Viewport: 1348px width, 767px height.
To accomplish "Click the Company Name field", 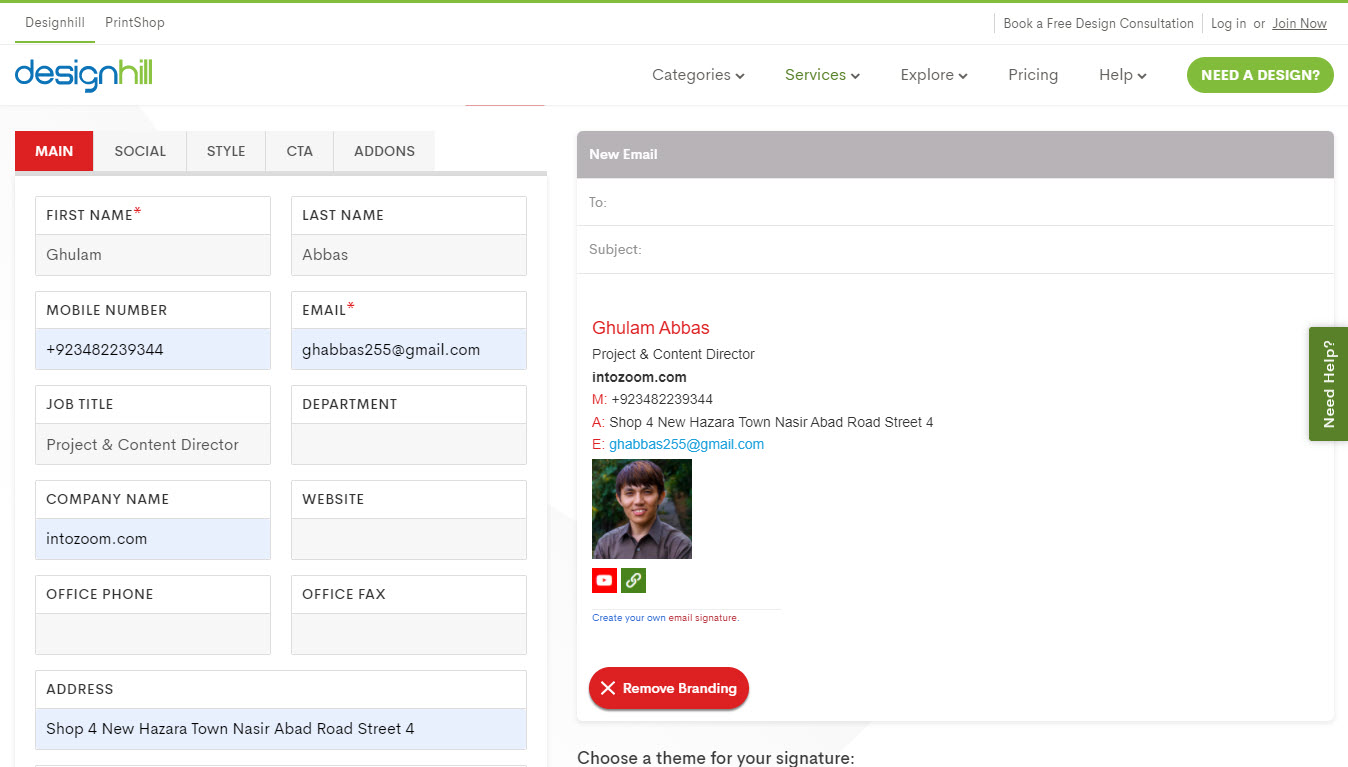I will click(153, 539).
